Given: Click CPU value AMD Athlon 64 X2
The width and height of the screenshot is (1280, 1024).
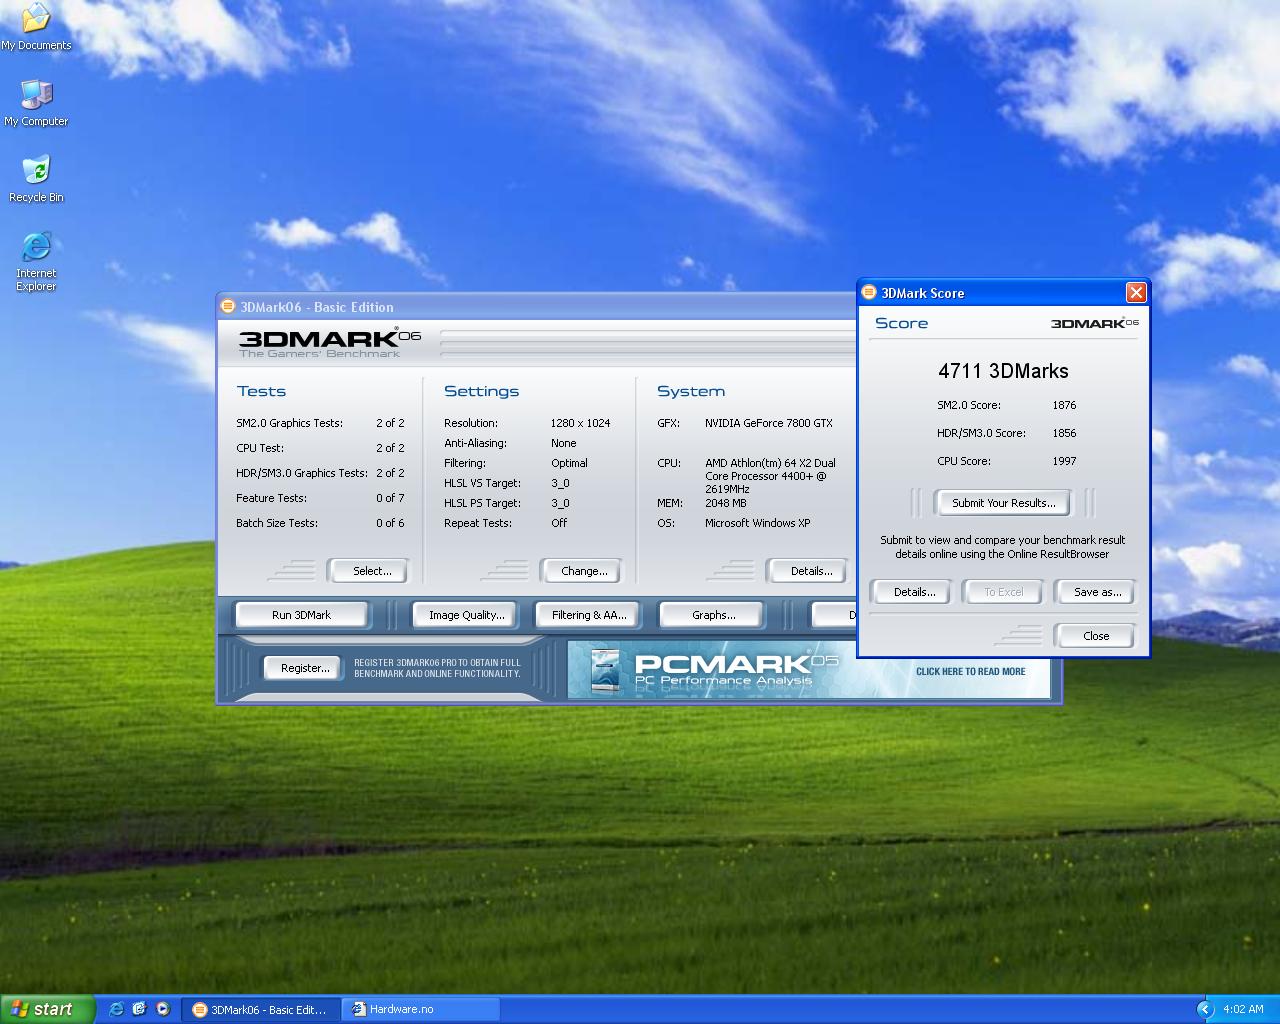Looking at the screenshot, I should pos(770,476).
